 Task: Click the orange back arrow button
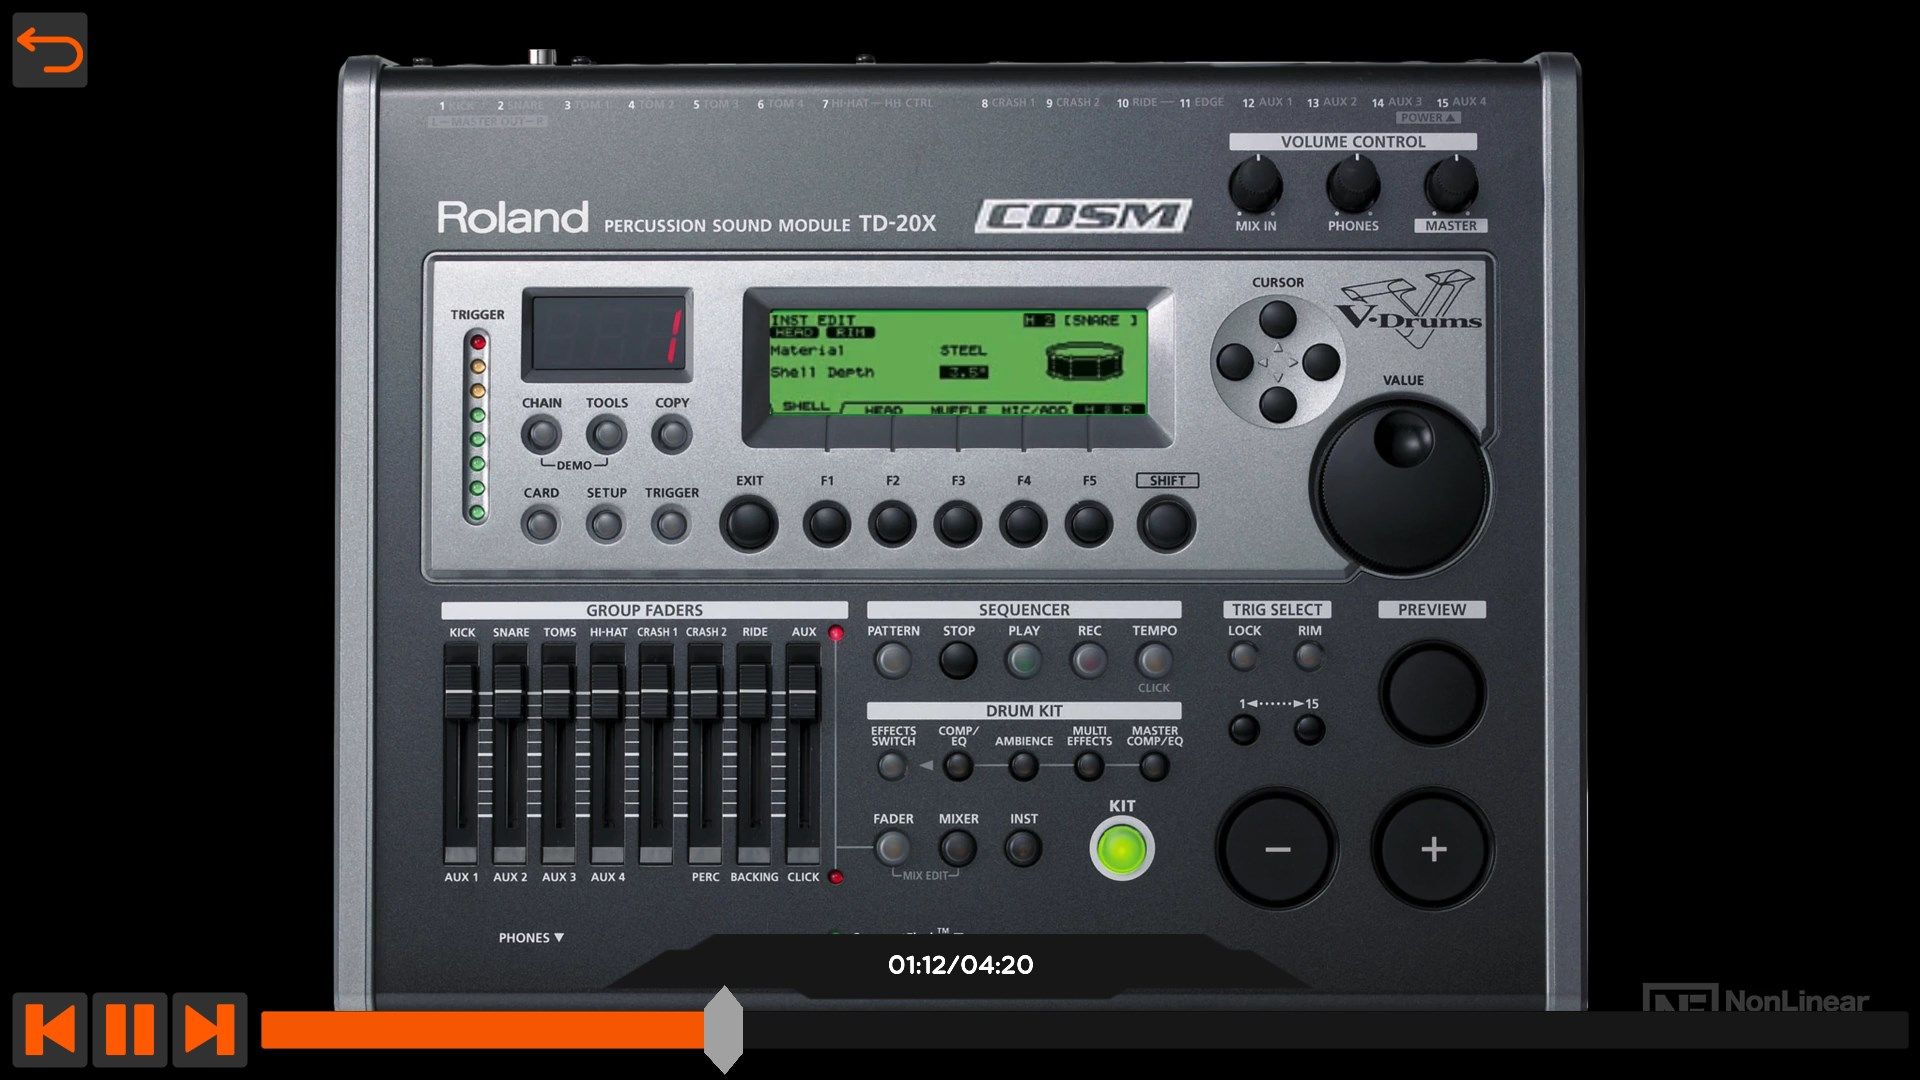pyautogui.click(x=49, y=50)
